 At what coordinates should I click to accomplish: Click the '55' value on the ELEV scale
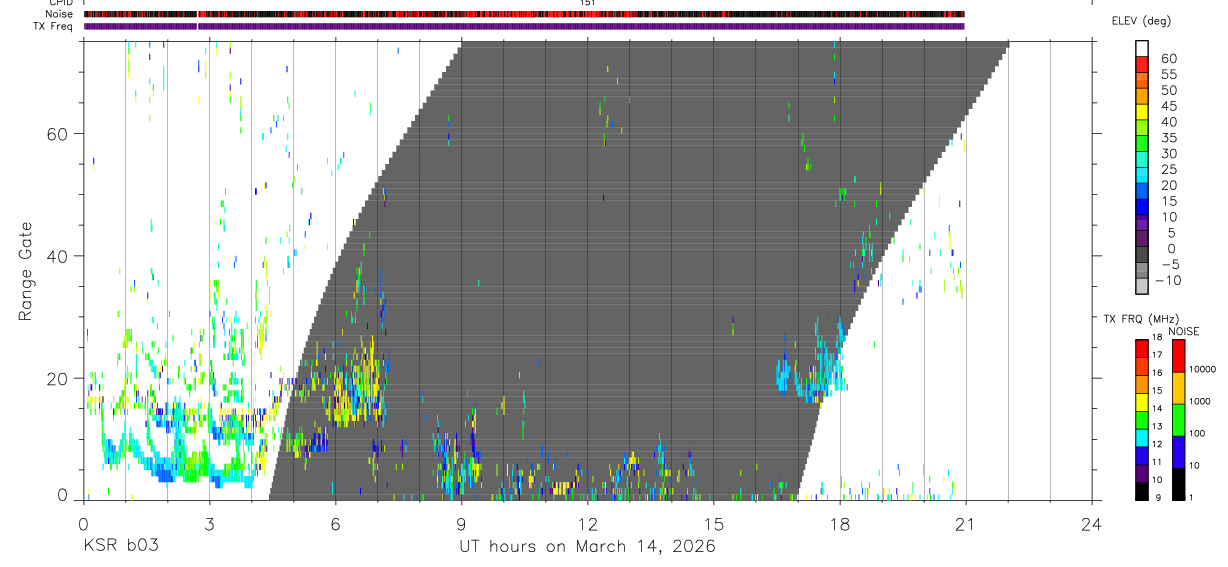tap(1168, 74)
